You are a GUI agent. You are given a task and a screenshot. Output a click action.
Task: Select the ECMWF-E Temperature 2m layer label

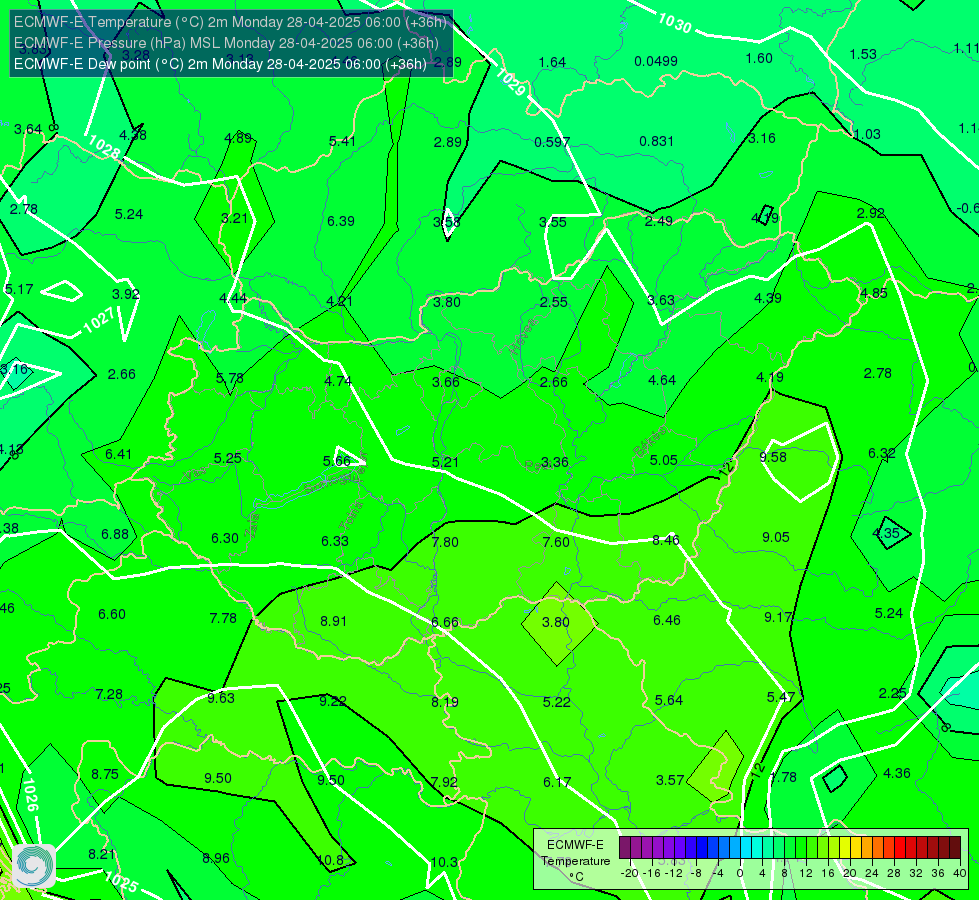point(230,22)
